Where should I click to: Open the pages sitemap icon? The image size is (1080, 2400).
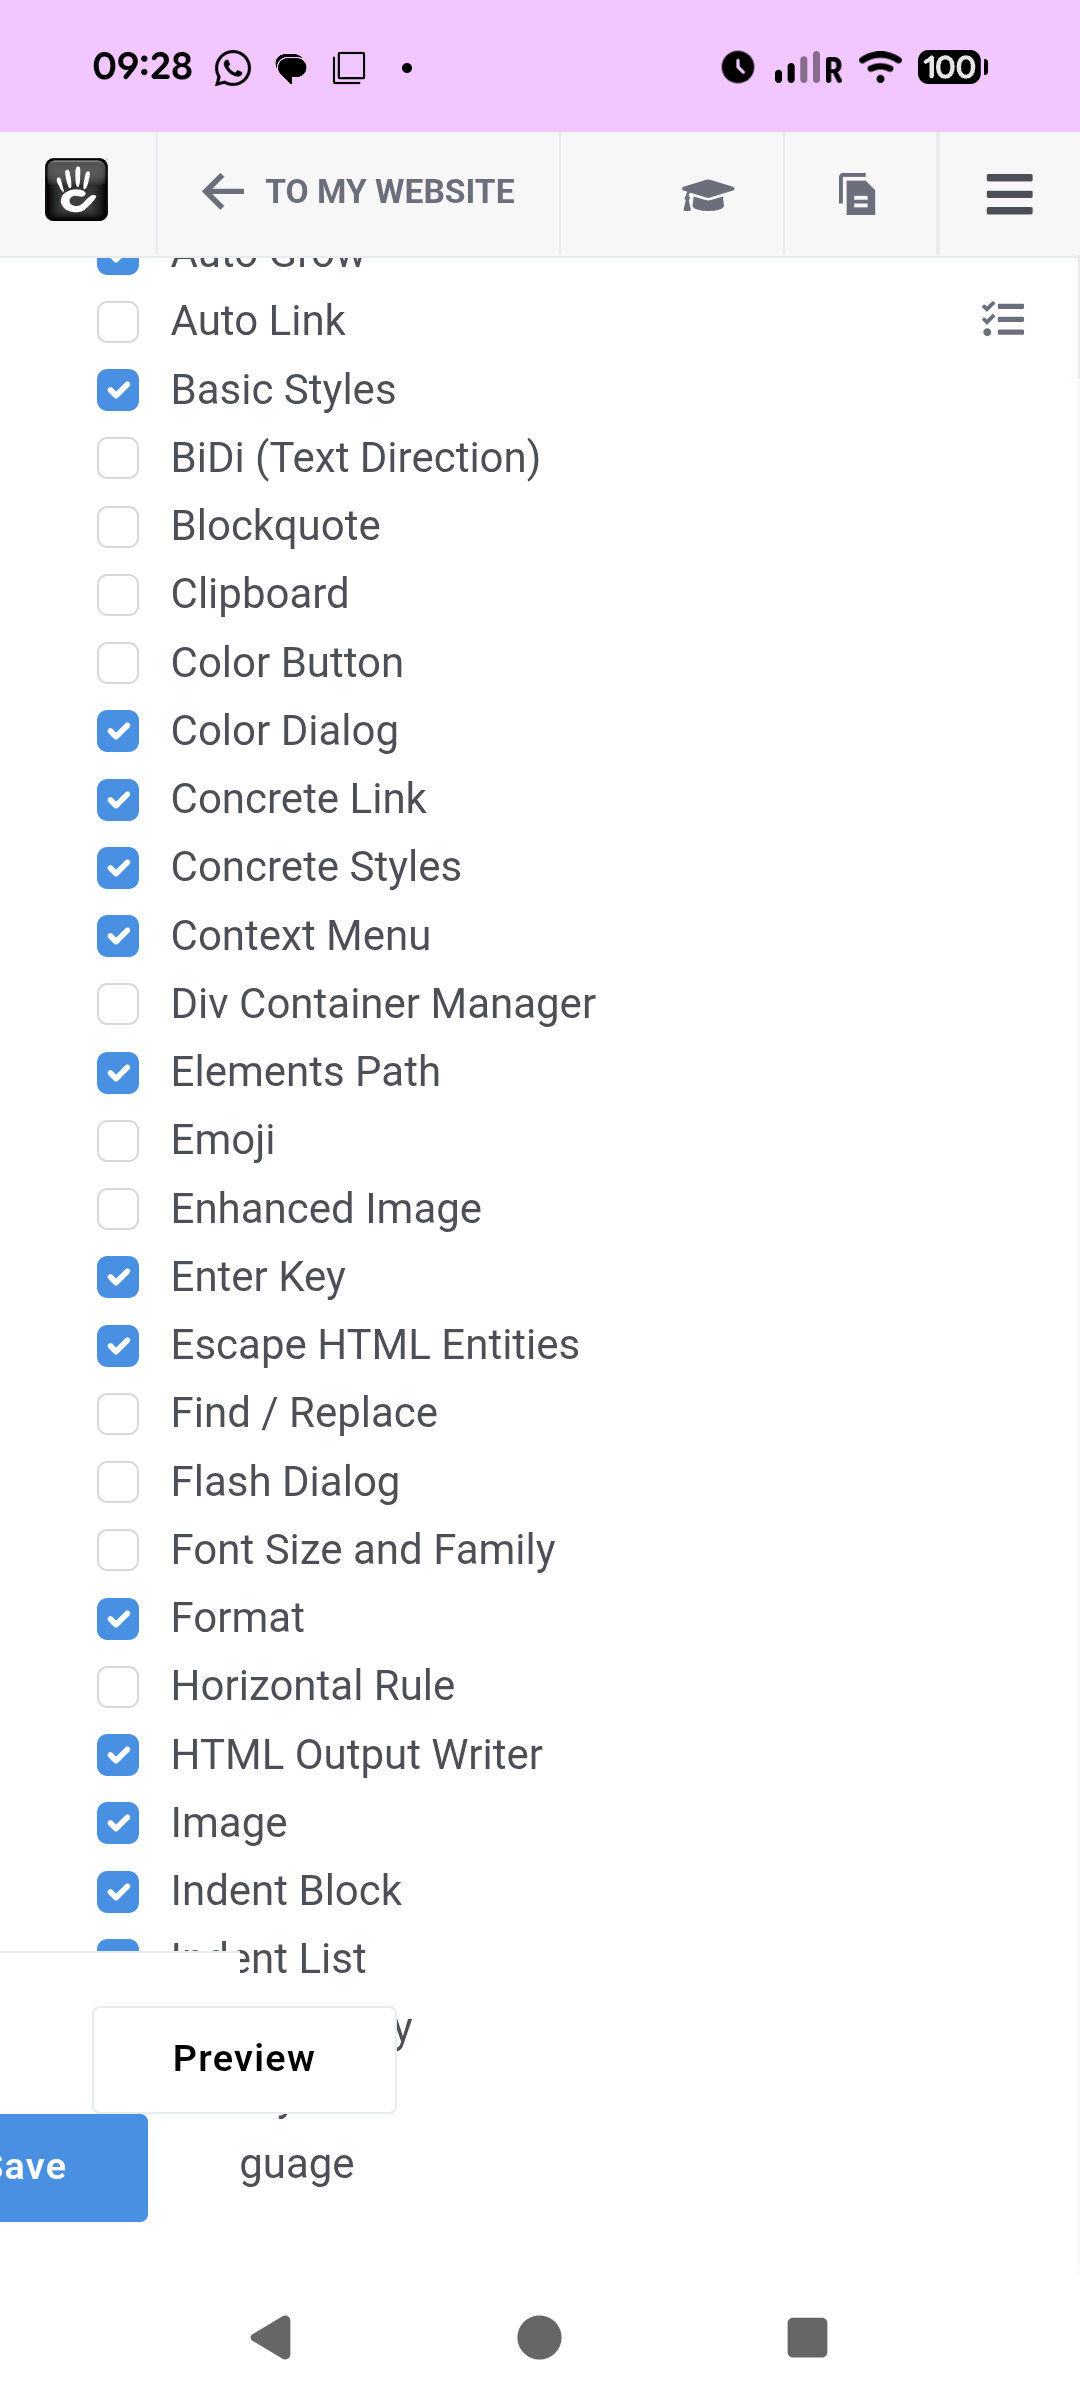tap(857, 194)
